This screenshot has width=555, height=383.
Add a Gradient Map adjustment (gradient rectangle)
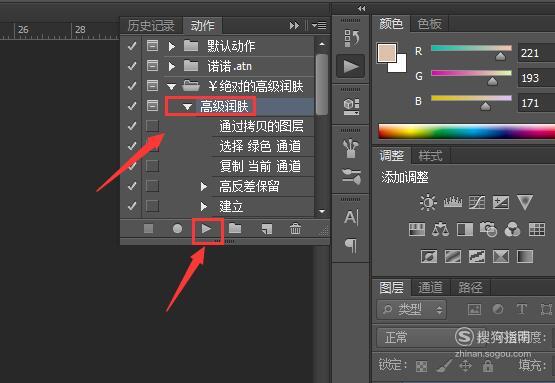point(525,256)
